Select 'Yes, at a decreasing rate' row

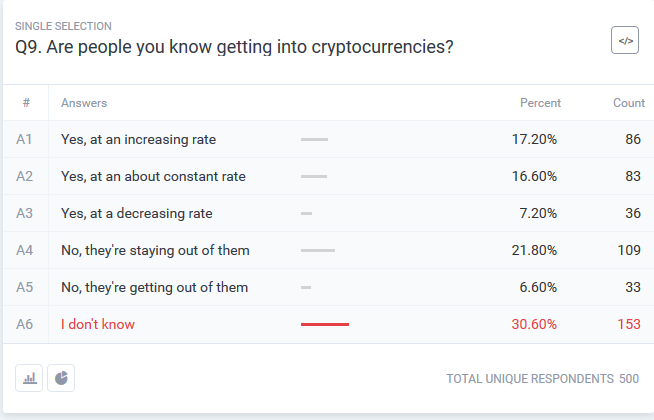click(x=136, y=213)
